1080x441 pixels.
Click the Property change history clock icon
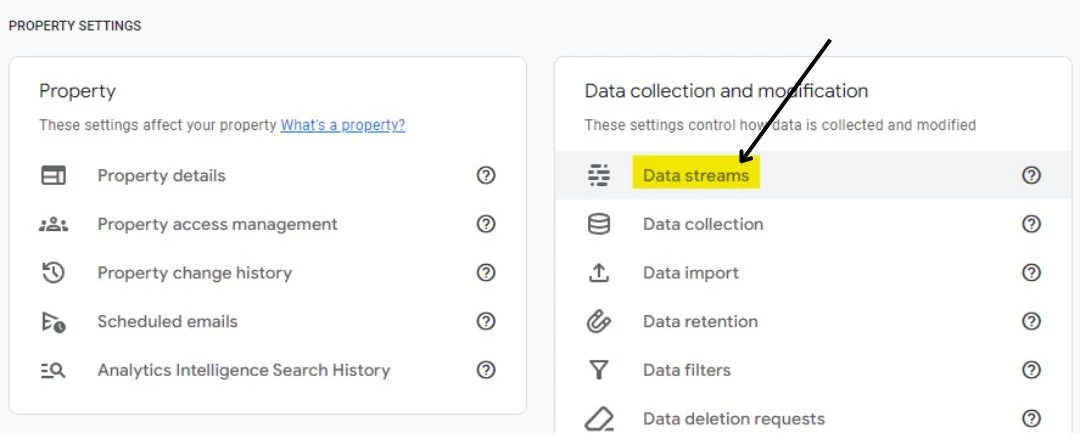tap(53, 273)
